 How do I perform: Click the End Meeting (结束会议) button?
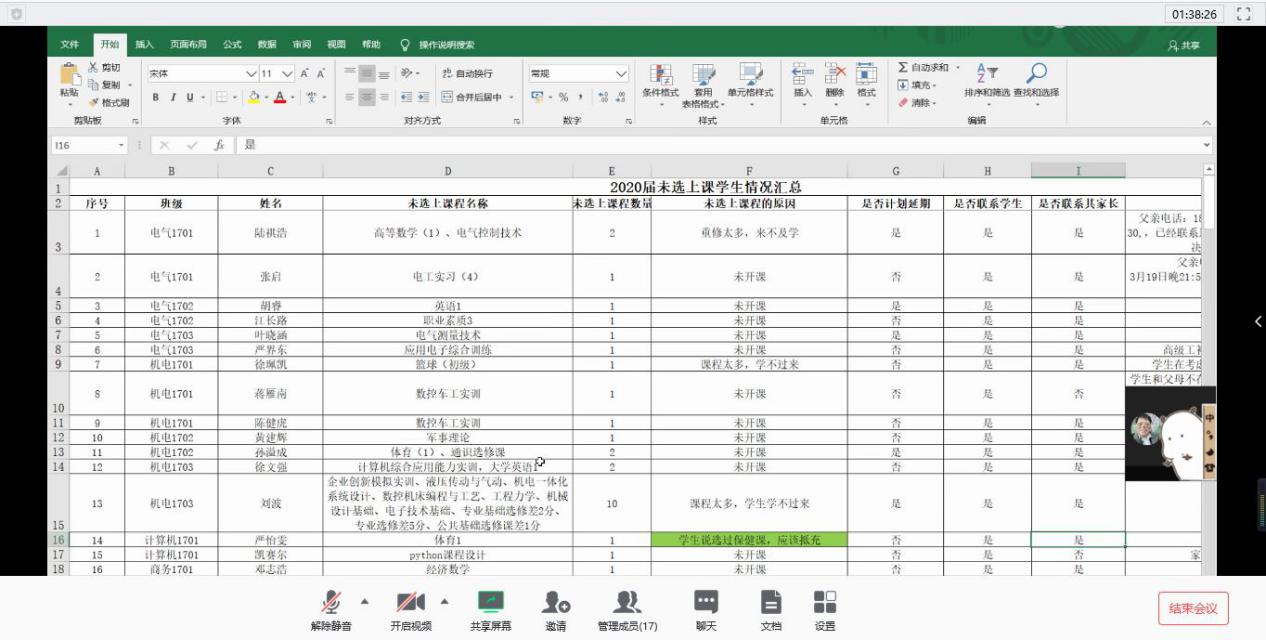(1193, 608)
